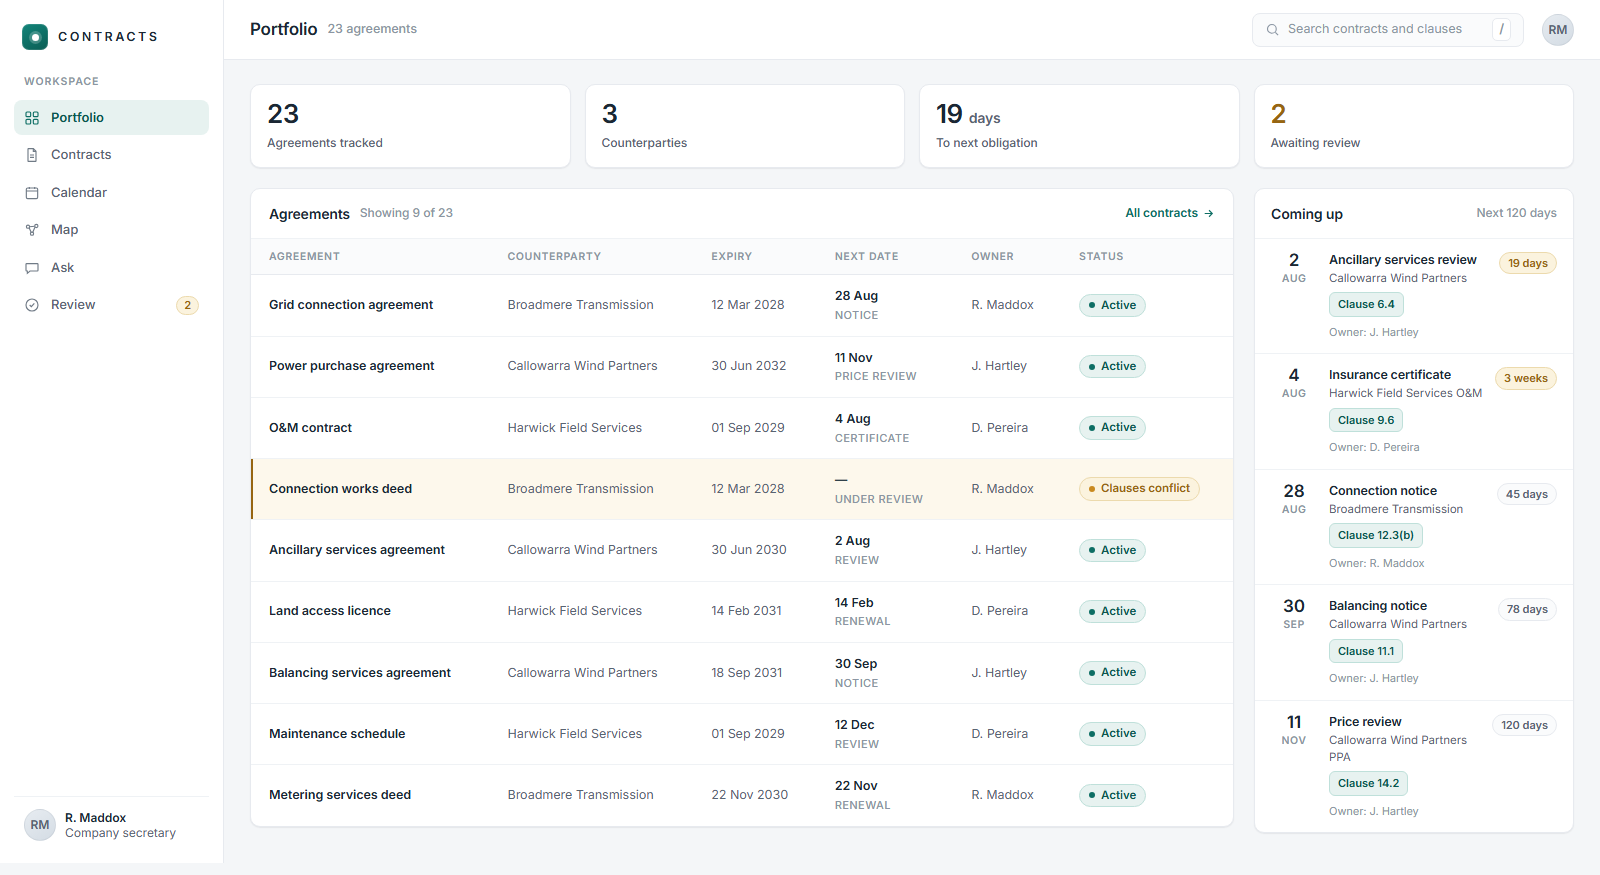
Task: Open Clause 11.1 chip
Action: (1366, 651)
